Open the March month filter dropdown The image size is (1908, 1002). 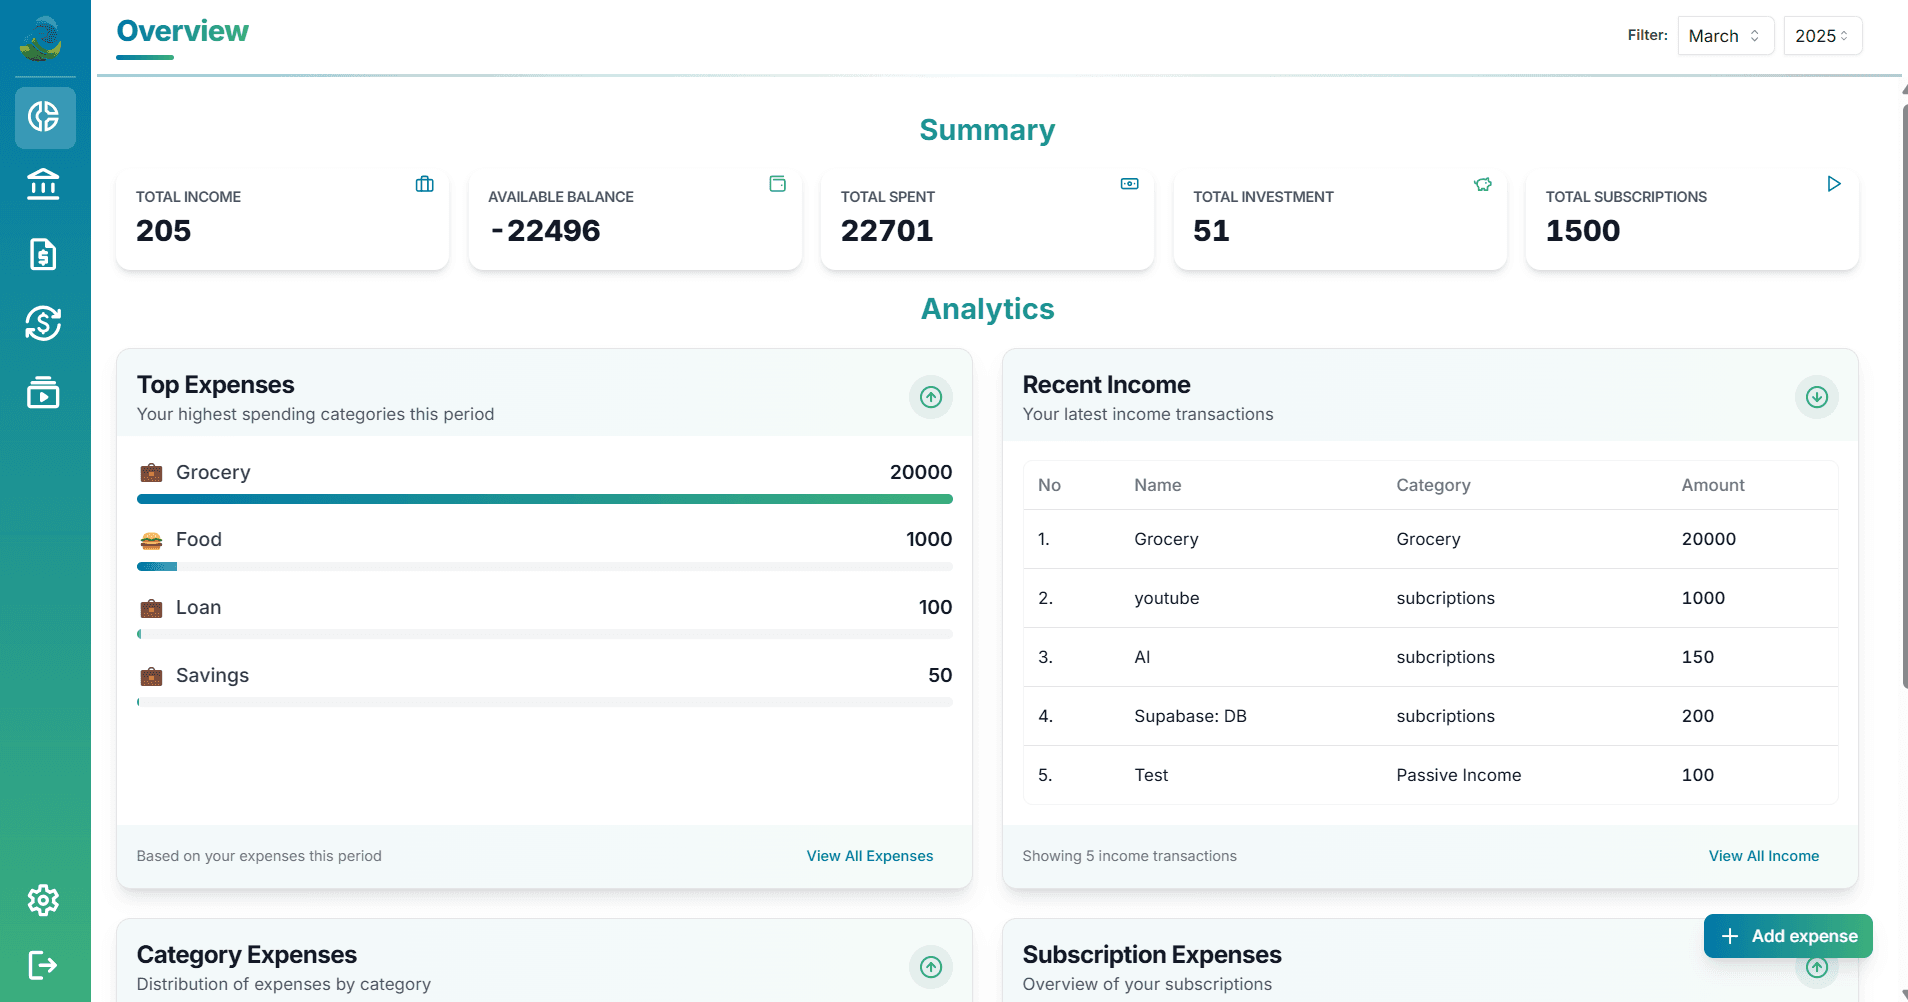[x=1725, y=36]
